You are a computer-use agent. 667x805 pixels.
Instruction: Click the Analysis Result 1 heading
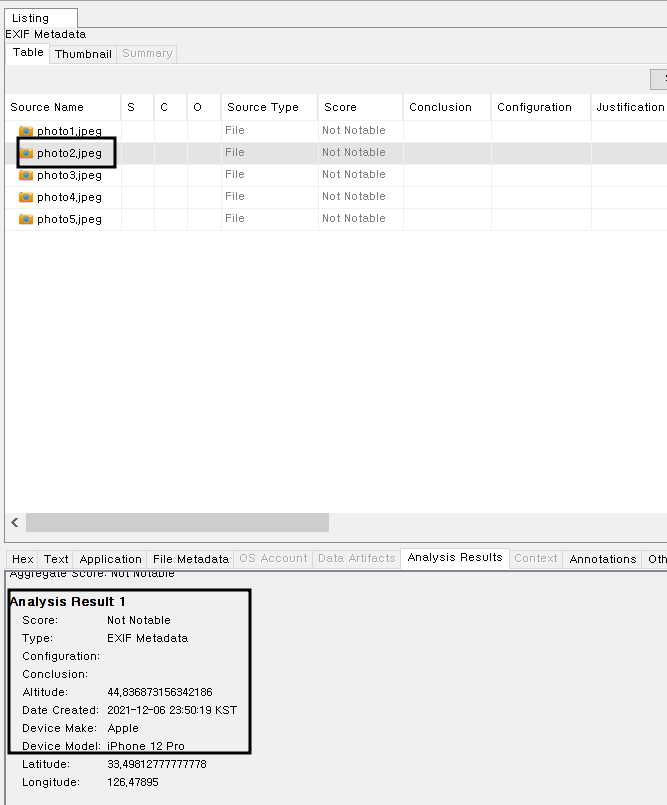point(67,602)
